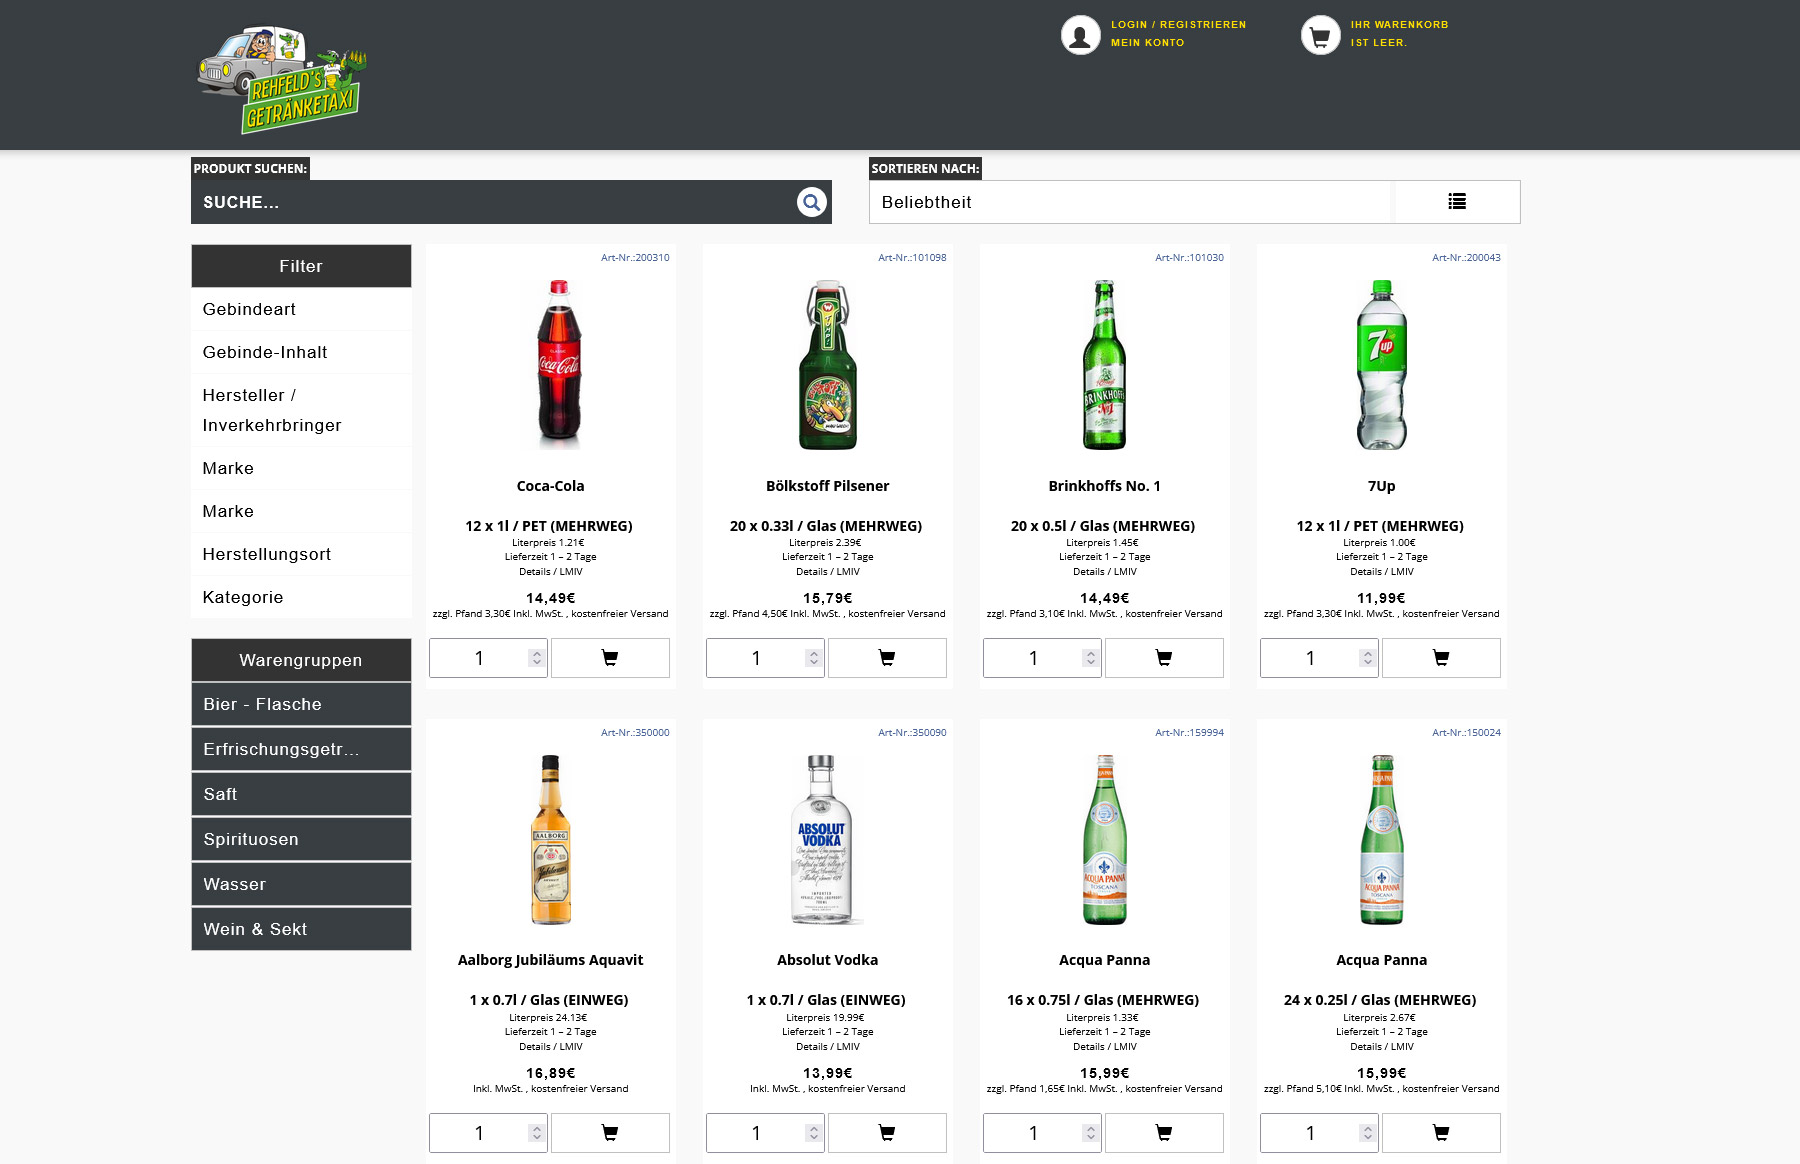Adjust quantity stepper for Bölkstoff Pilsener
The width and height of the screenshot is (1800, 1164).
click(814, 658)
